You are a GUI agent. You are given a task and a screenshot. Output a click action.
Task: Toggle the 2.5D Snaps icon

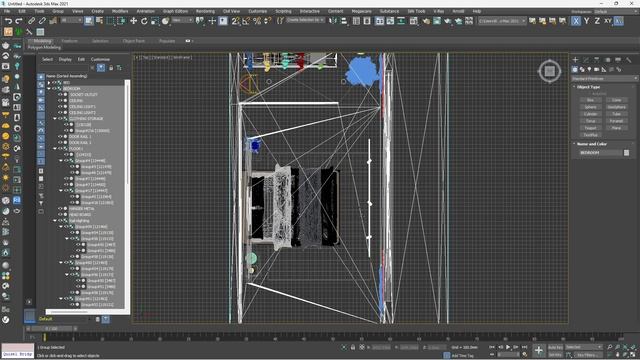tap(236, 20)
